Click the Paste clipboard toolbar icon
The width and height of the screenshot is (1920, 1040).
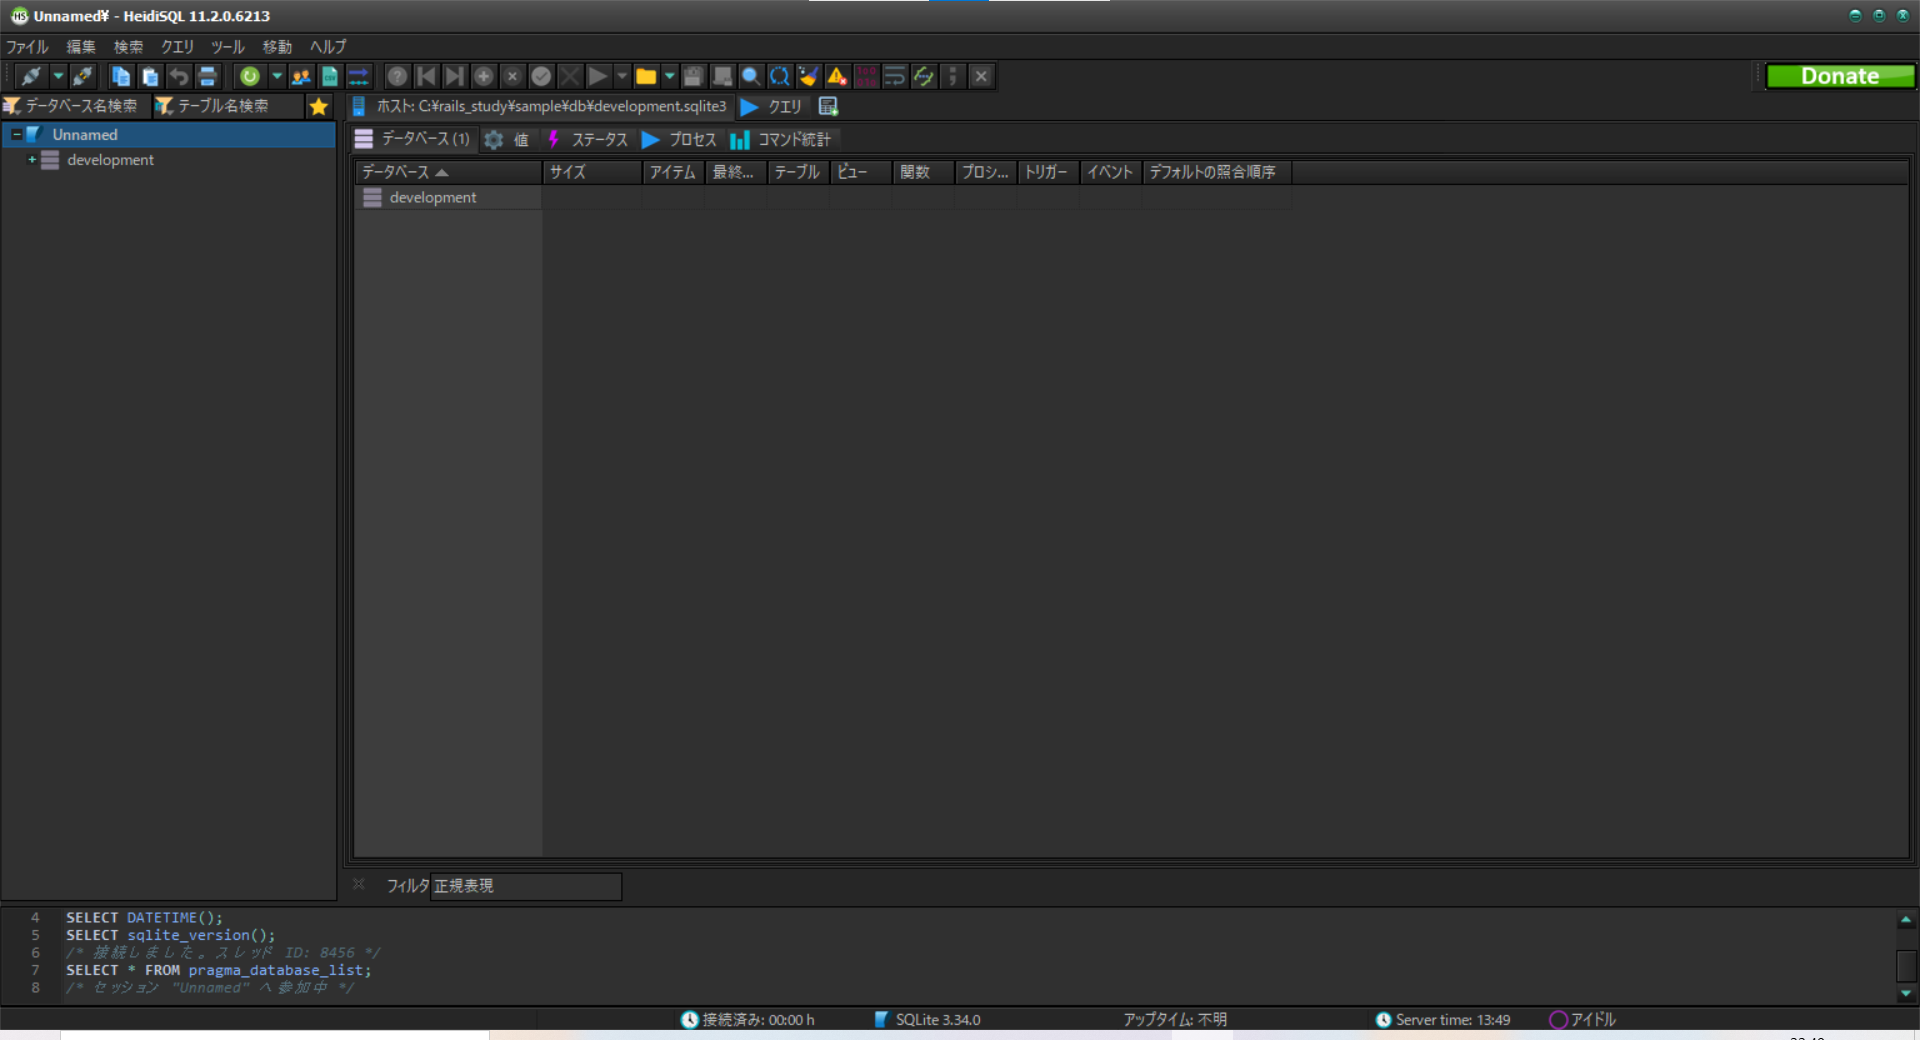click(x=149, y=76)
